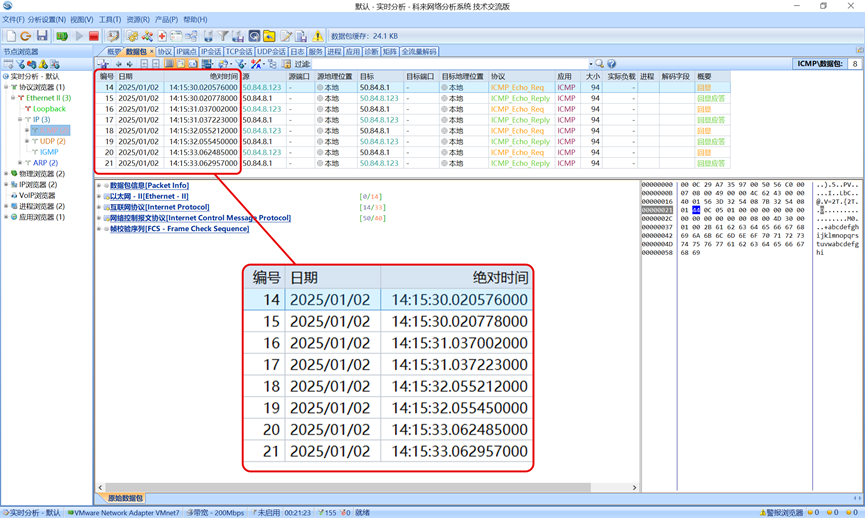The width and height of the screenshot is (865, 518).
Task: Open the filter dropdown arrow
Action: pos(590,64)
